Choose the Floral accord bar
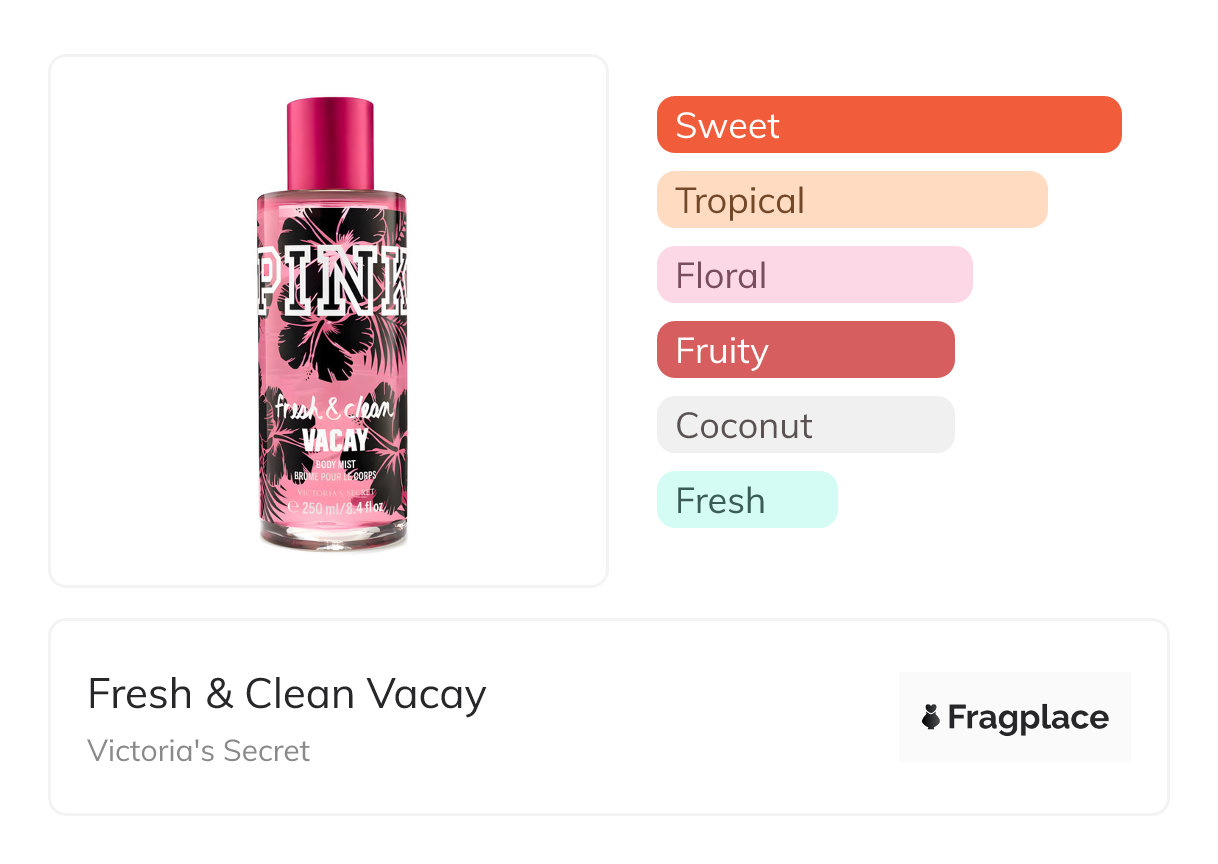Image resolution: width=1218 pixels, height=864 pixels. point(814,275)
